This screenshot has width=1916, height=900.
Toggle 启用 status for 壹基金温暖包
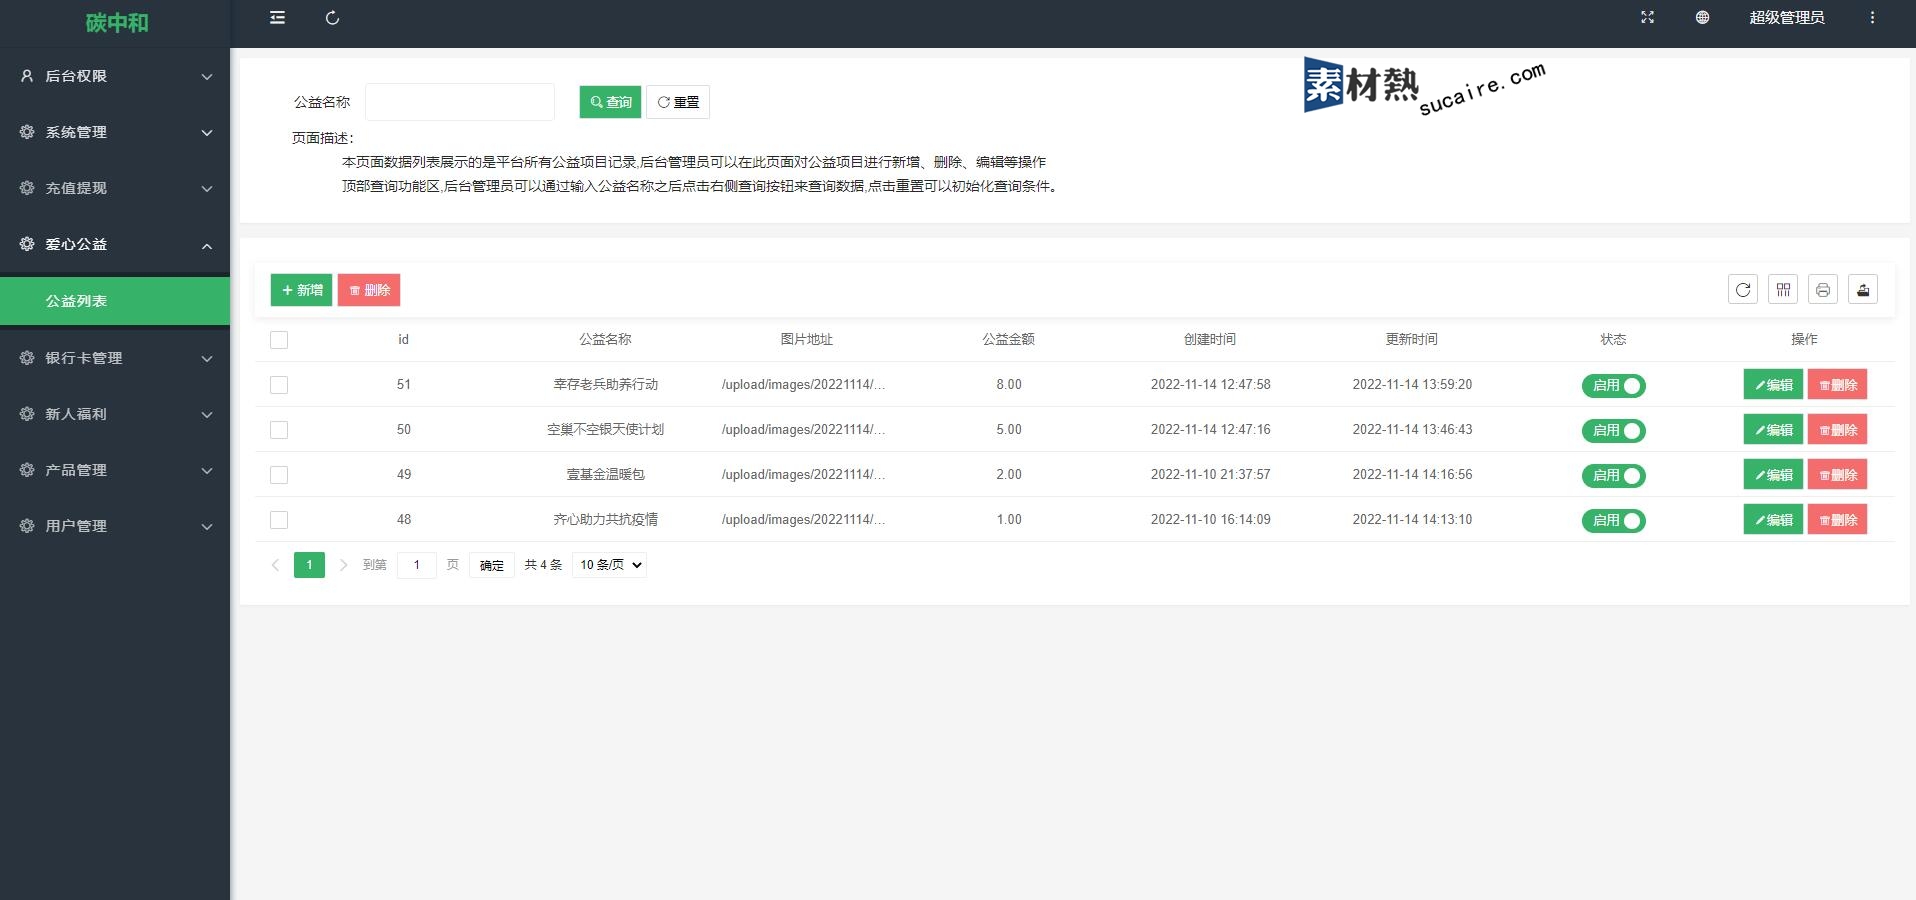pyautogui.click(x=1613, y=475)
